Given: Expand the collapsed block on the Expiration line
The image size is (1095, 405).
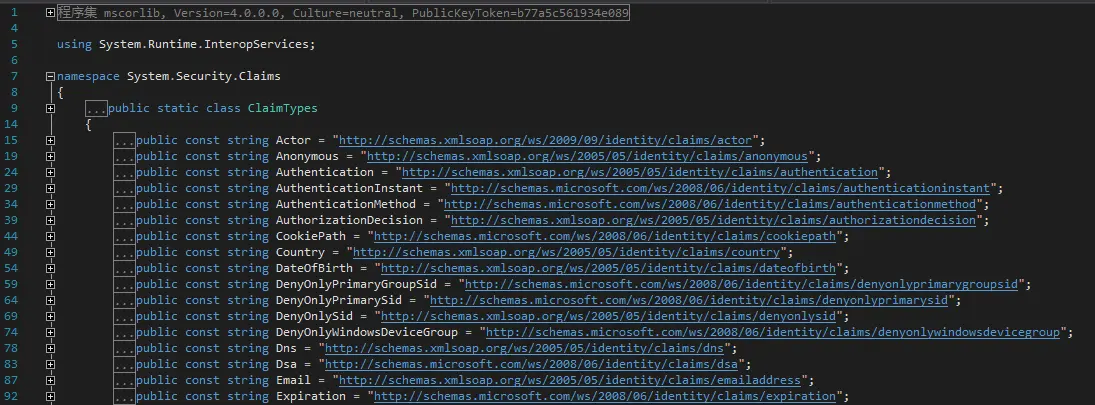Looking at the screenshot, I should pos(50,397).
